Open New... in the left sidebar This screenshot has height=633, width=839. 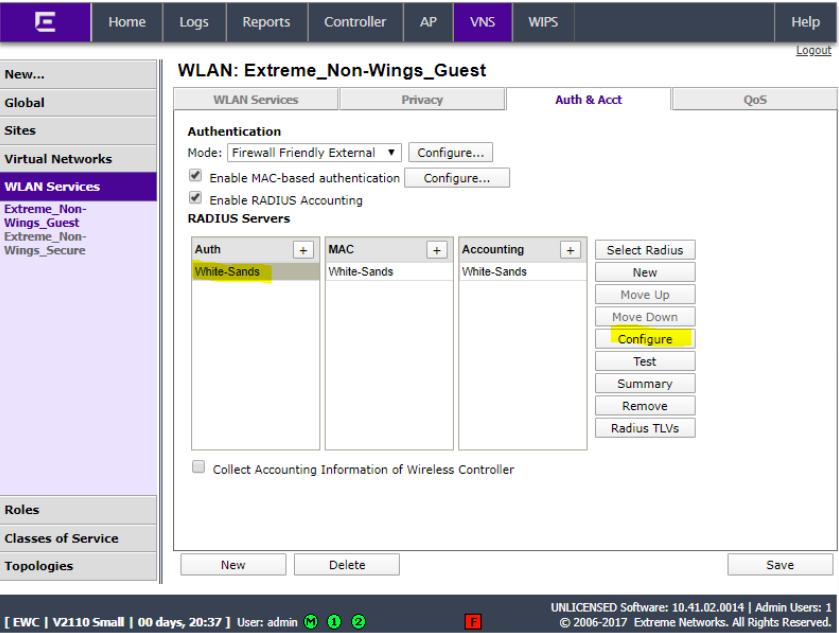coord(78,74)
